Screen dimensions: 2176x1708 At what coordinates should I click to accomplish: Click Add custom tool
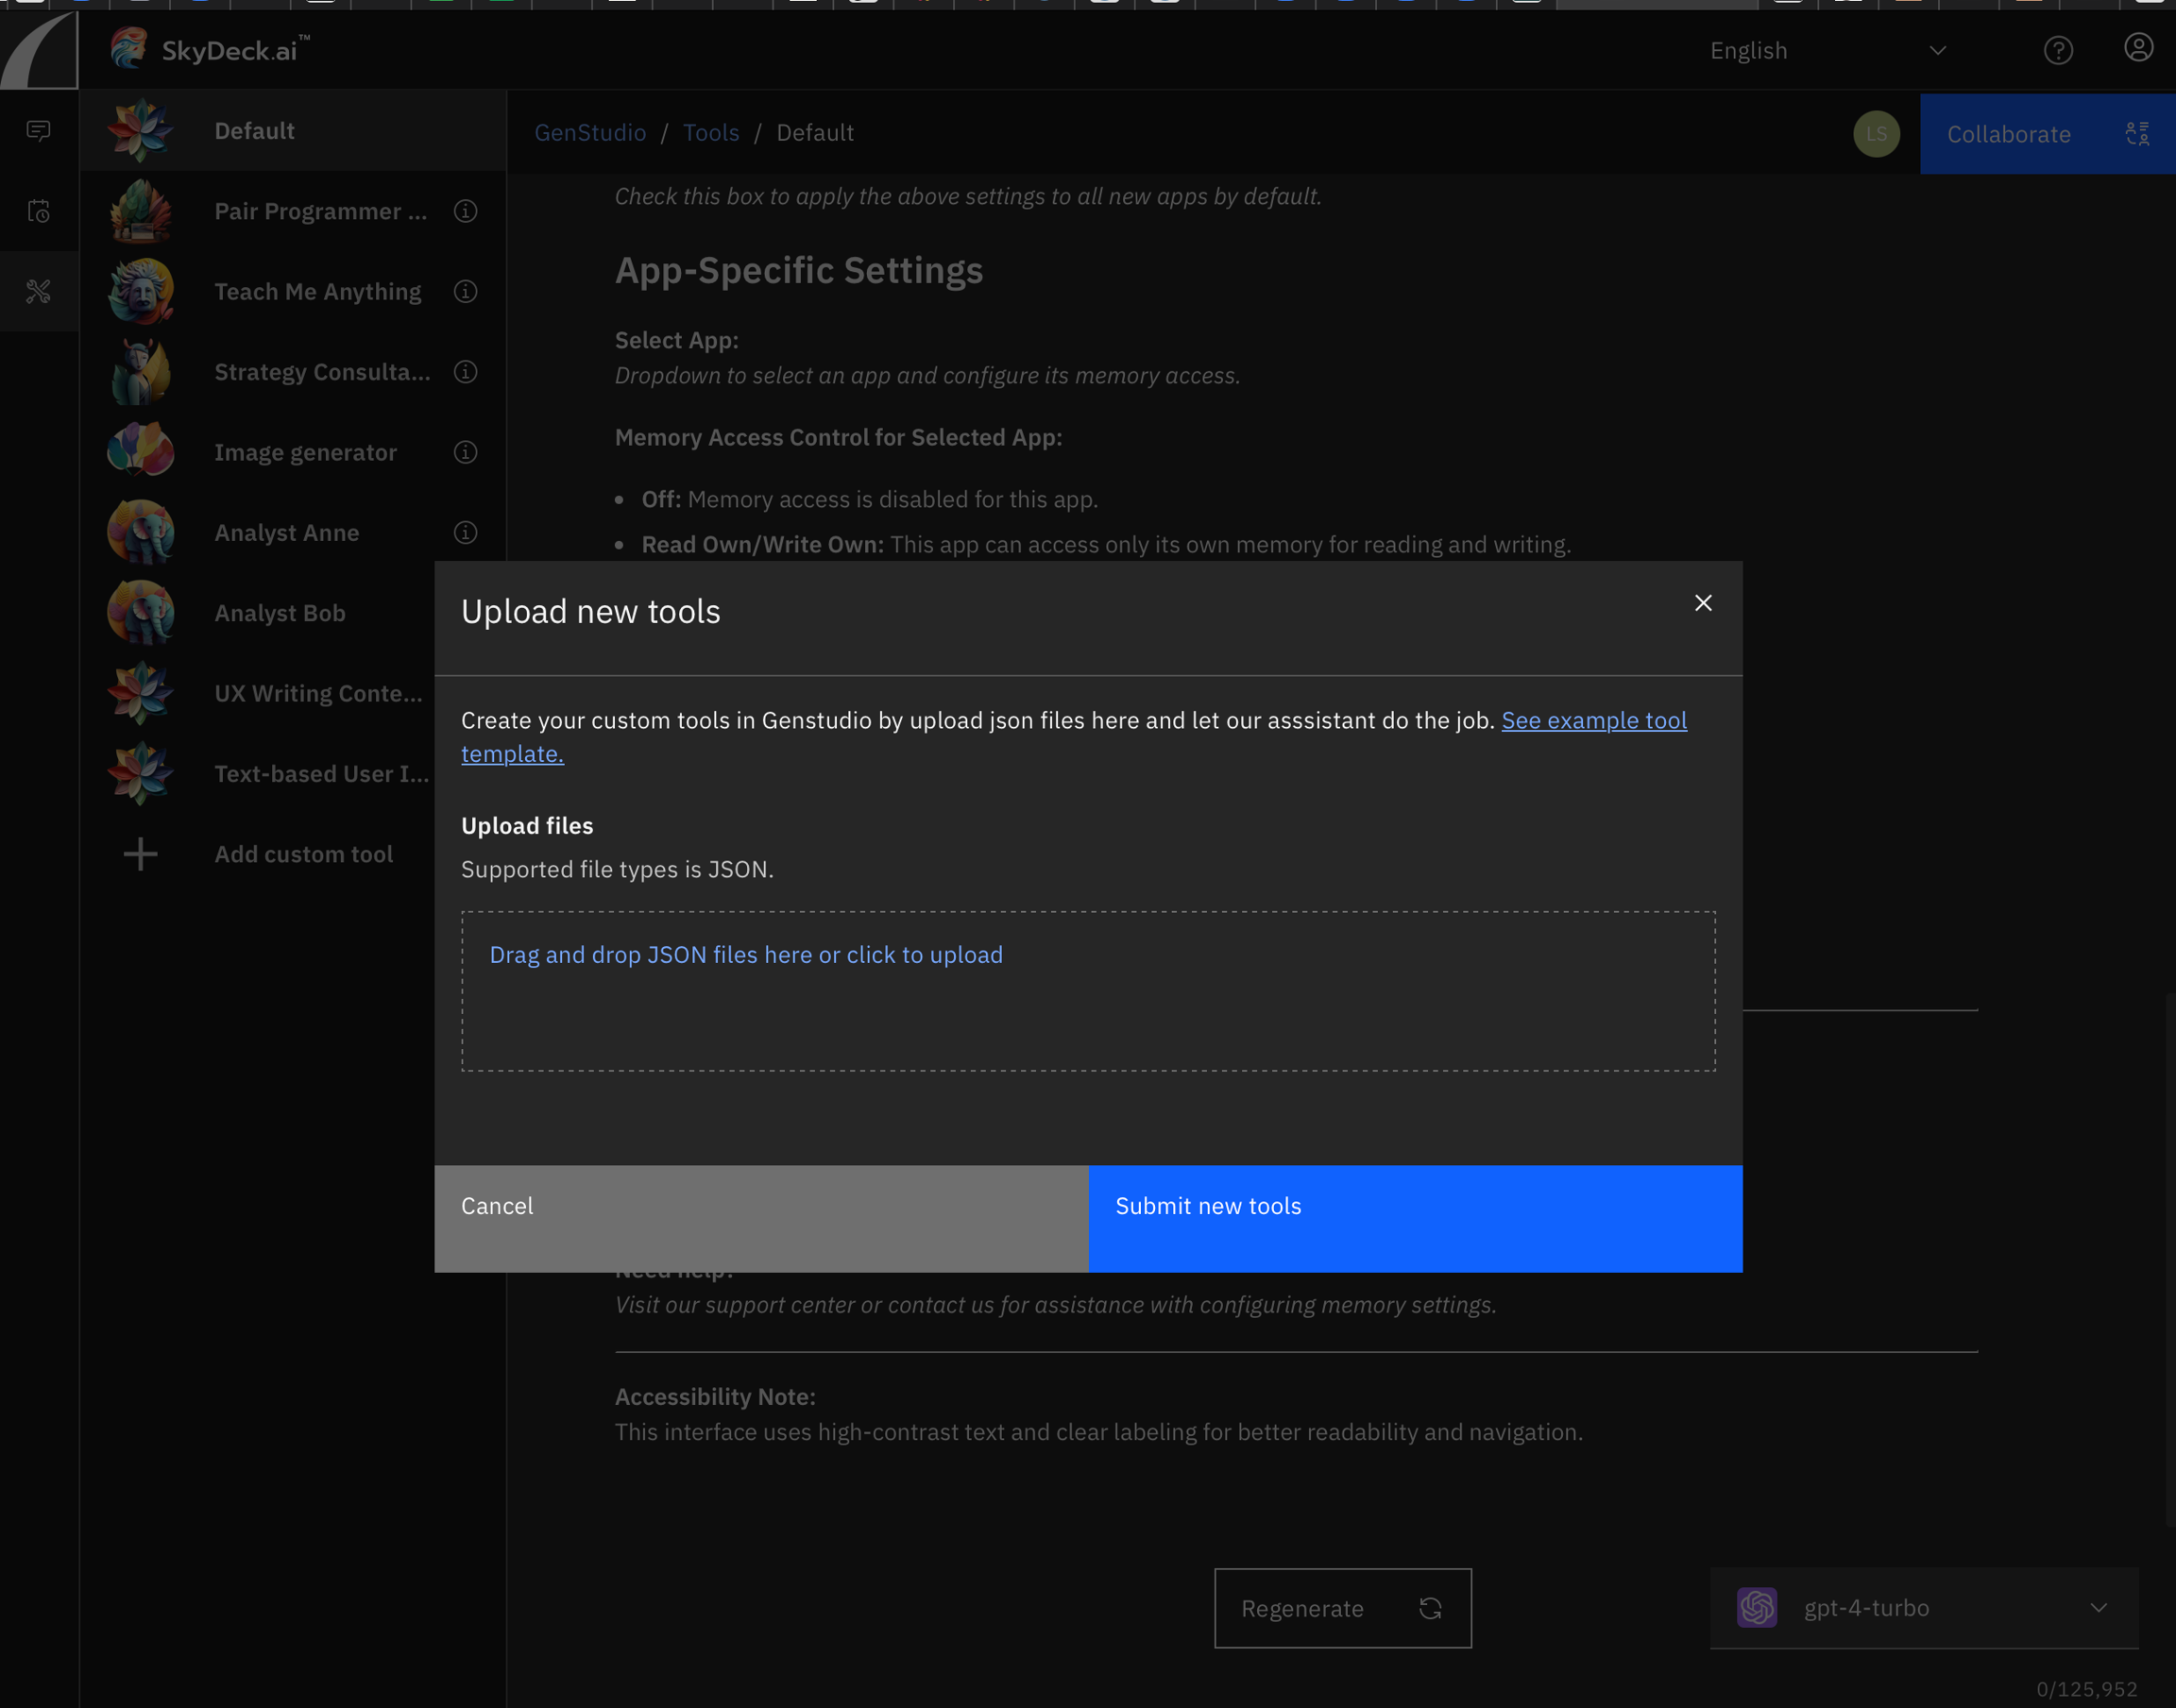258,854
